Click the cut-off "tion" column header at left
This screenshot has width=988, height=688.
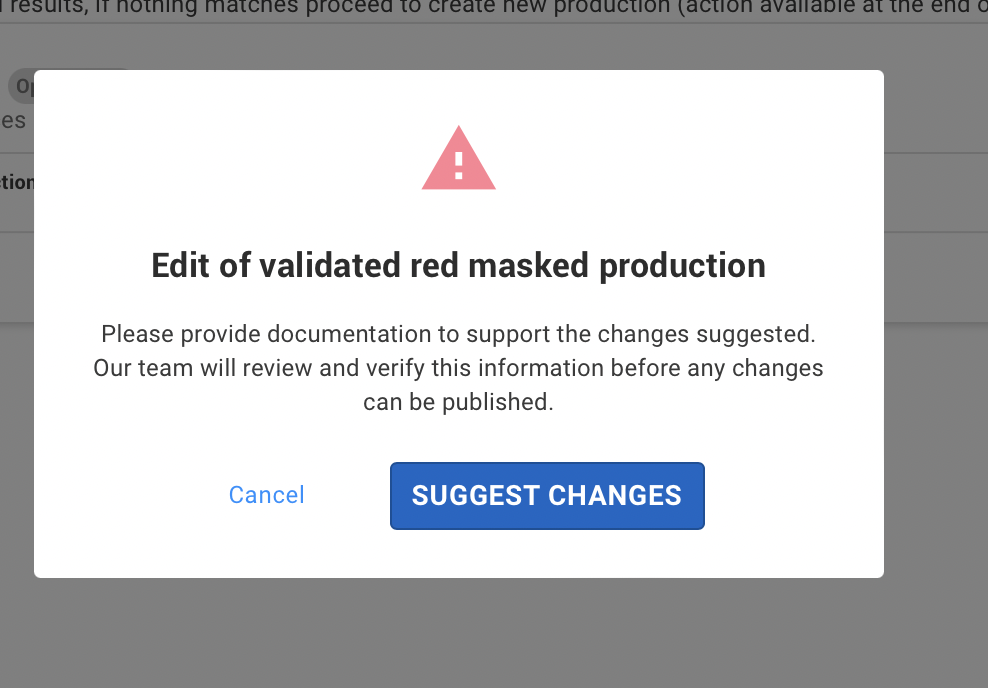click(x=17, y=183)
